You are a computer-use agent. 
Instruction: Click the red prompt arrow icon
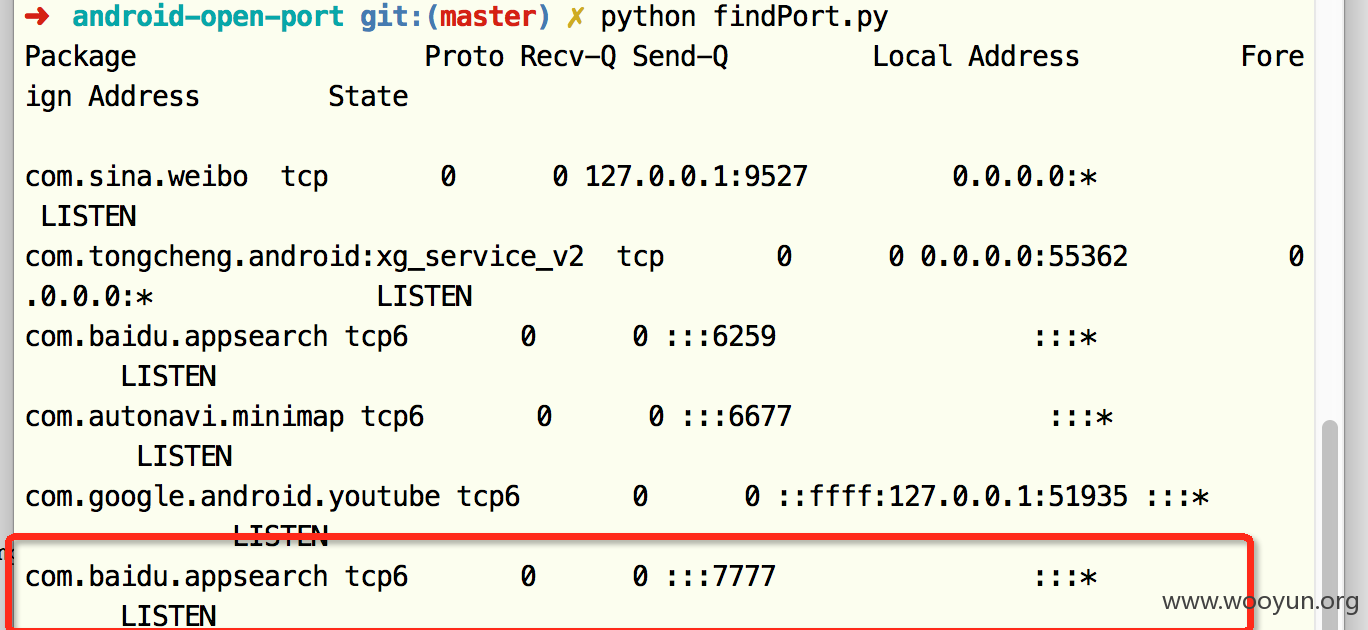(39, 17)
